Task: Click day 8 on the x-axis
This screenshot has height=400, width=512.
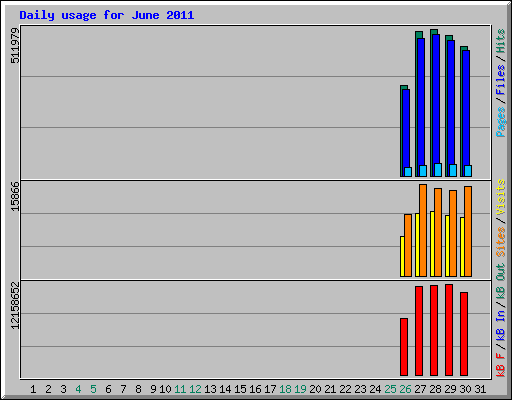Action: 138,389
